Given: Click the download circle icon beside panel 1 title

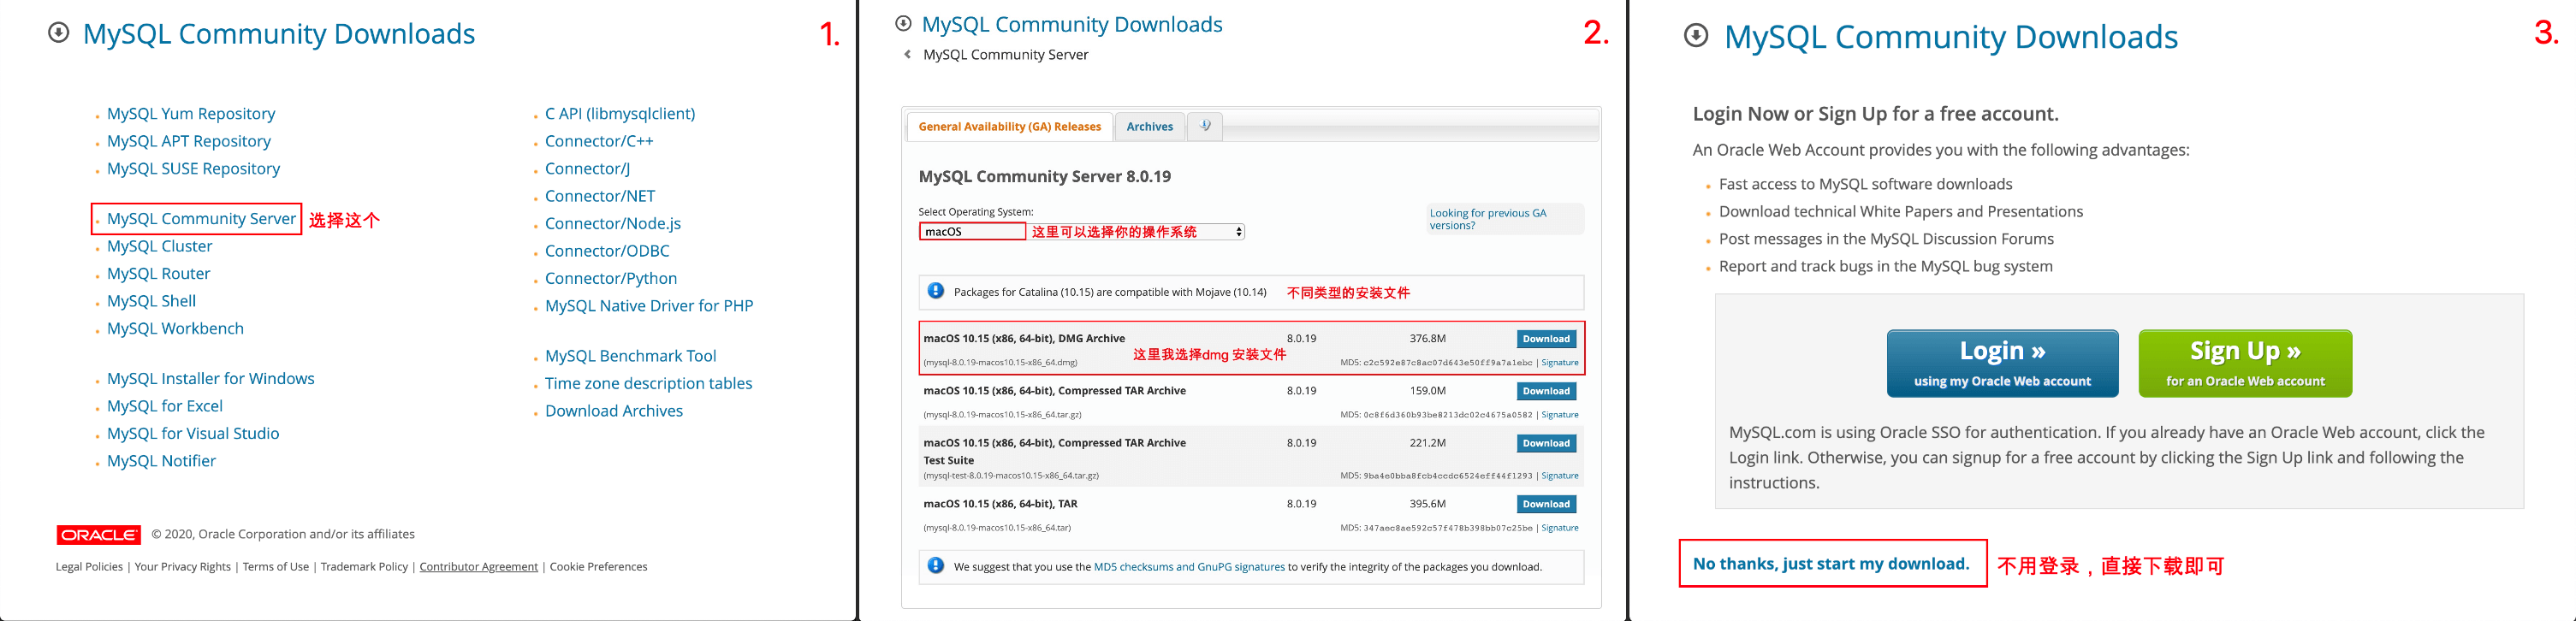Looking at the screenshot, I should (59, 33).
